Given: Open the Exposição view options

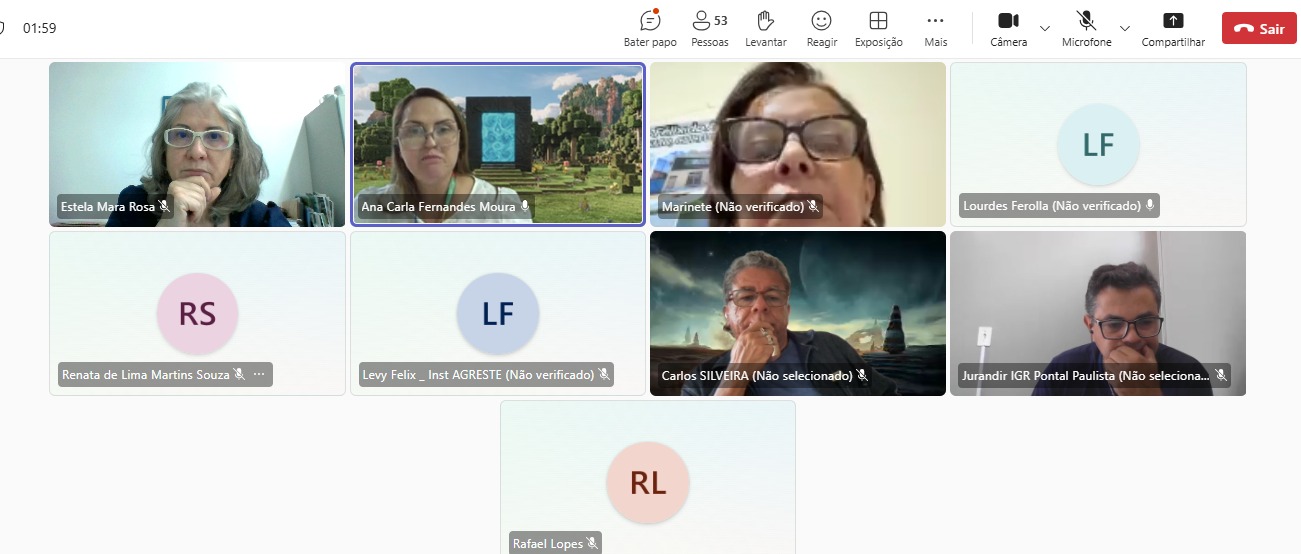Looking at the screenshot, I should point(878,28).
